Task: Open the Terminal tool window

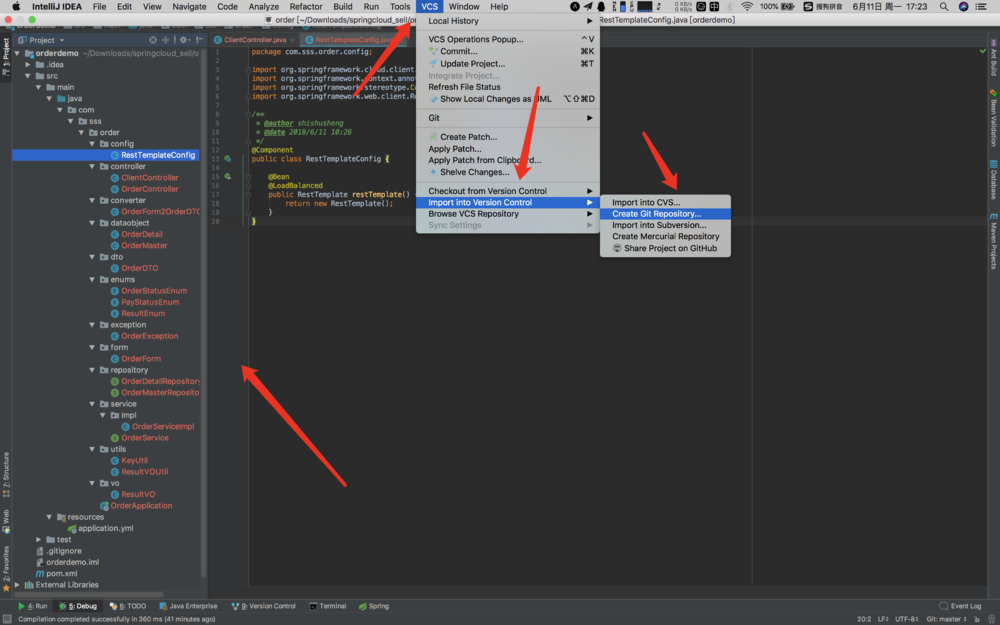Action: pyautogui.click(x=328, y=606)
